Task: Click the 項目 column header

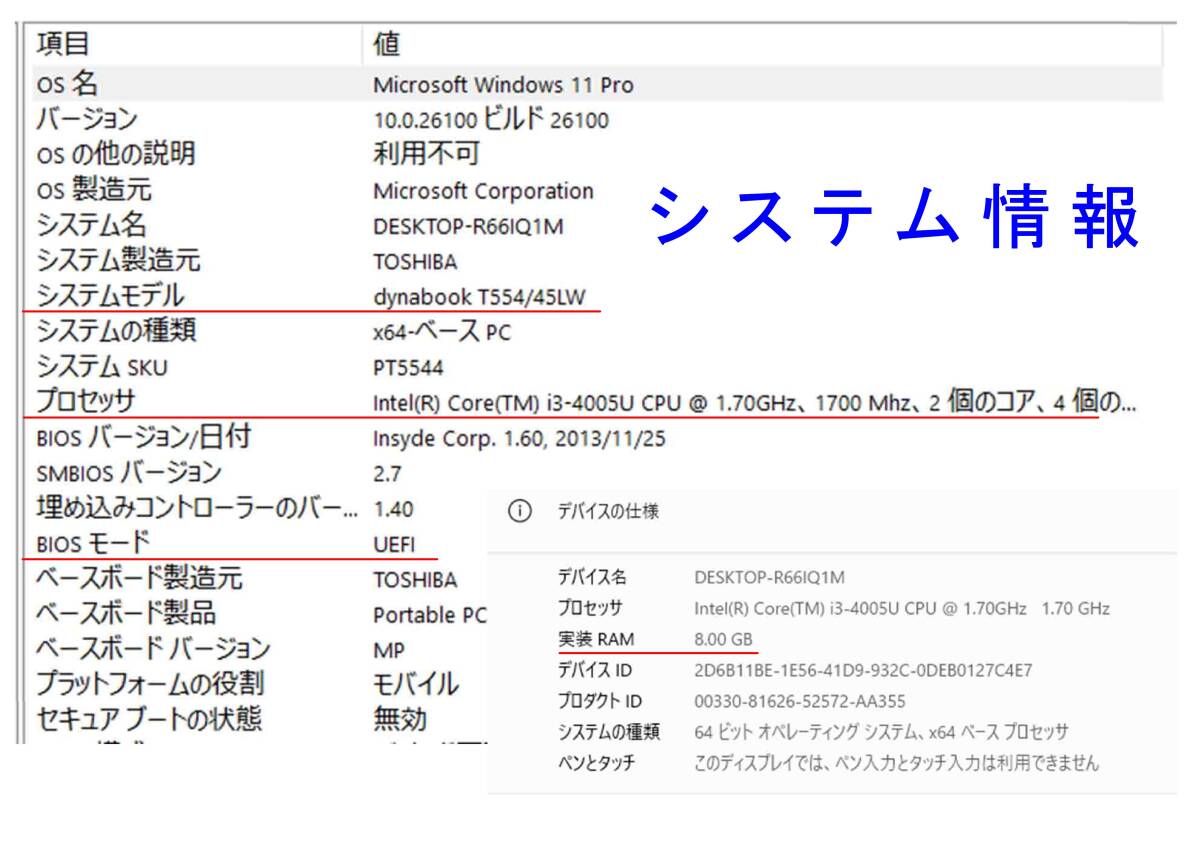Action: 63,43
